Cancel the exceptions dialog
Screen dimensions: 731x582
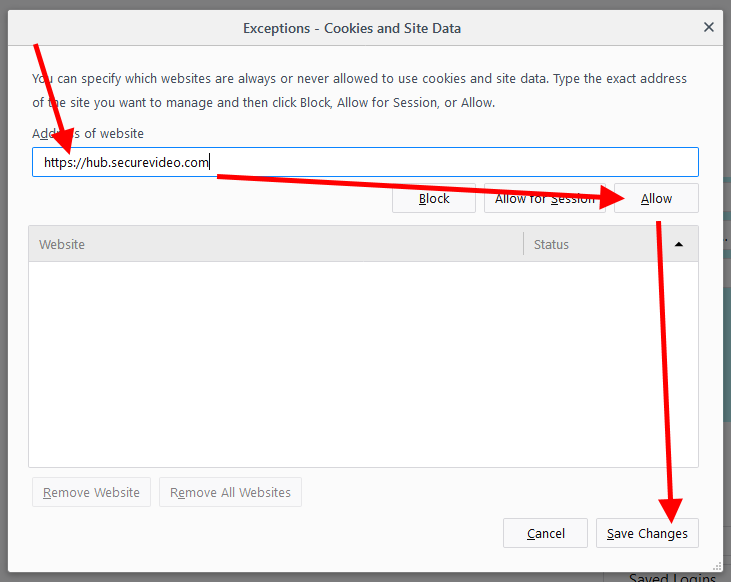545,533
